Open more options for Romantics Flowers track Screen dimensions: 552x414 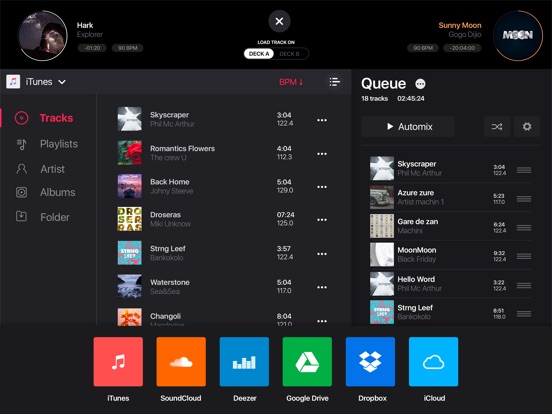[322, 154]
